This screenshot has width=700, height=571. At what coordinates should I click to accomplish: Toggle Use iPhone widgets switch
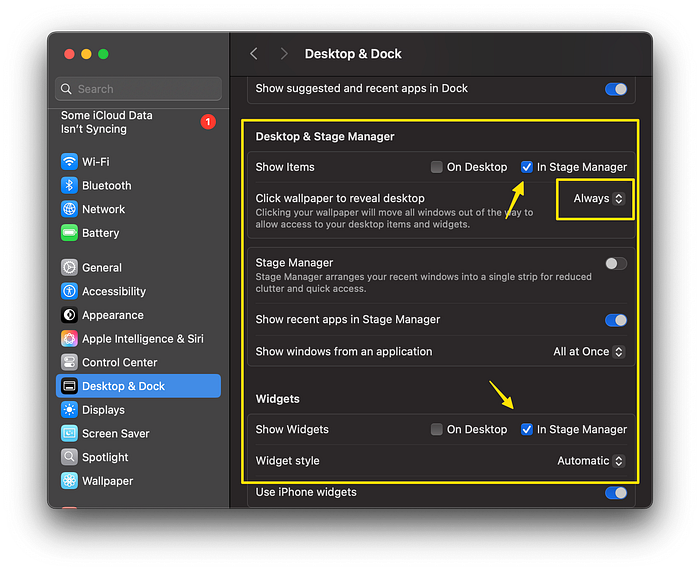point(616,492)
